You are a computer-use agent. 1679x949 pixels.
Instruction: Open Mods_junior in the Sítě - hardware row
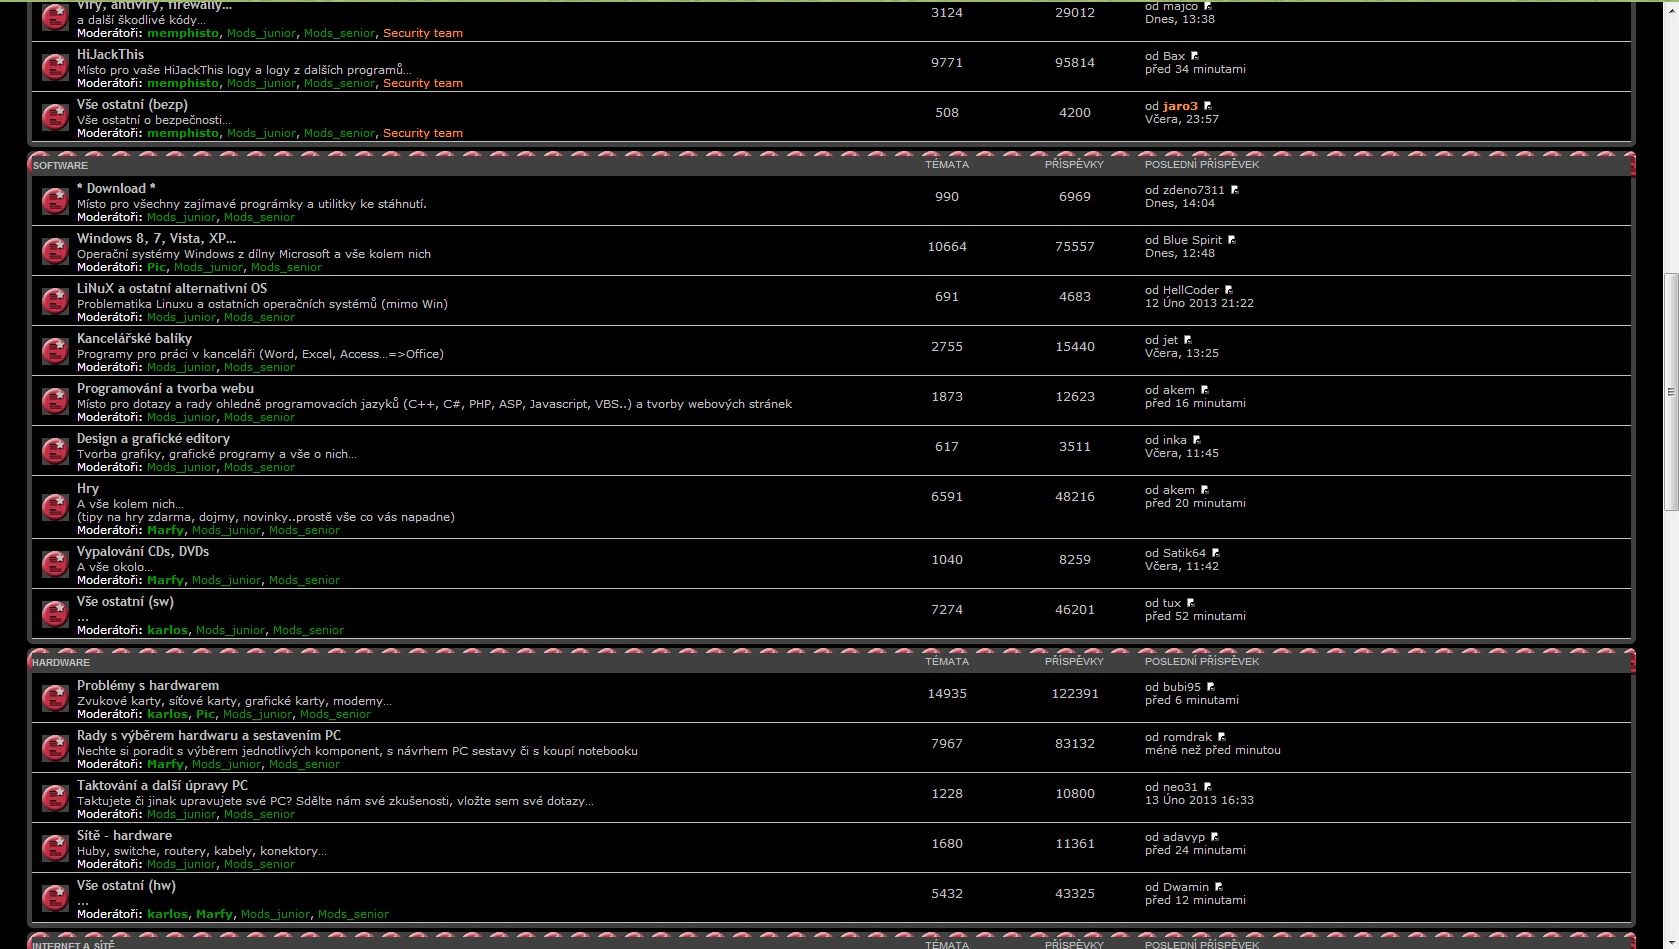[x=182, y=864]
